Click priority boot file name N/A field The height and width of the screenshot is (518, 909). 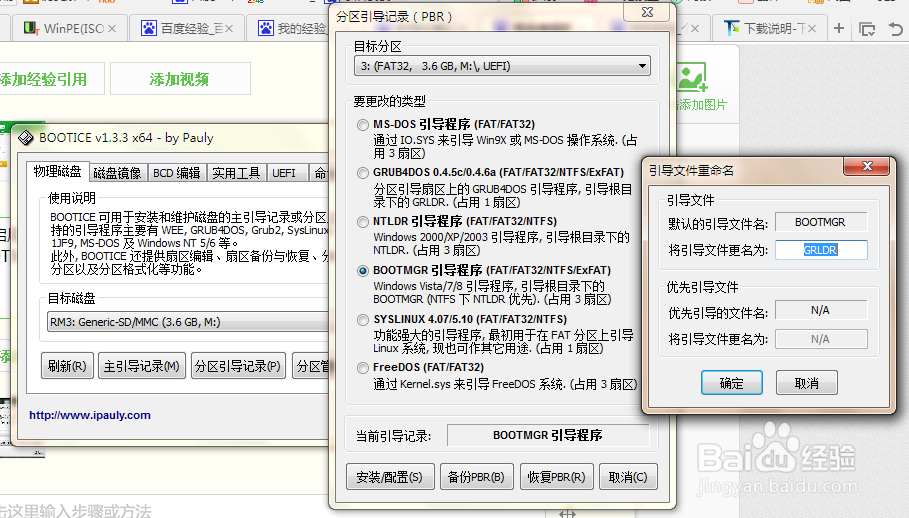[821, 311]
